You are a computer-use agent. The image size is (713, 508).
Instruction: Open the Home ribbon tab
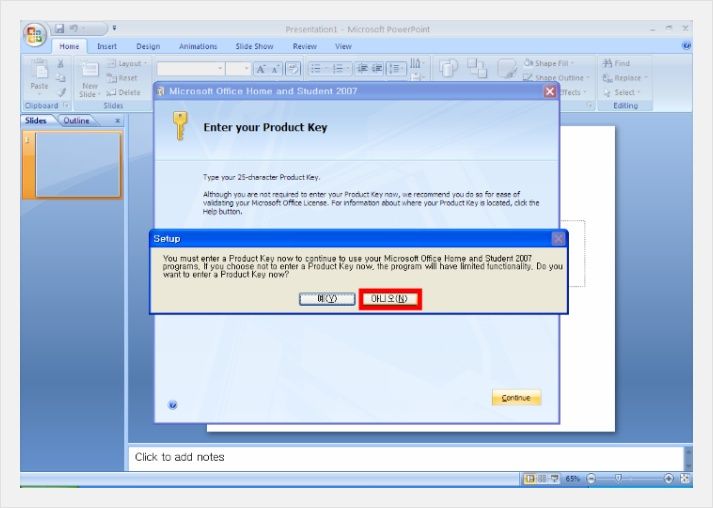(x=69, y=46)
